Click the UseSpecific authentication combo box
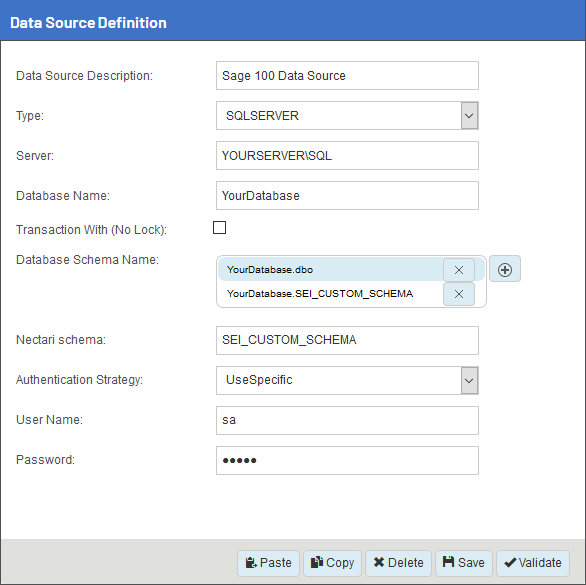Viewport: 586px width, 585px height. click(347, 380)
